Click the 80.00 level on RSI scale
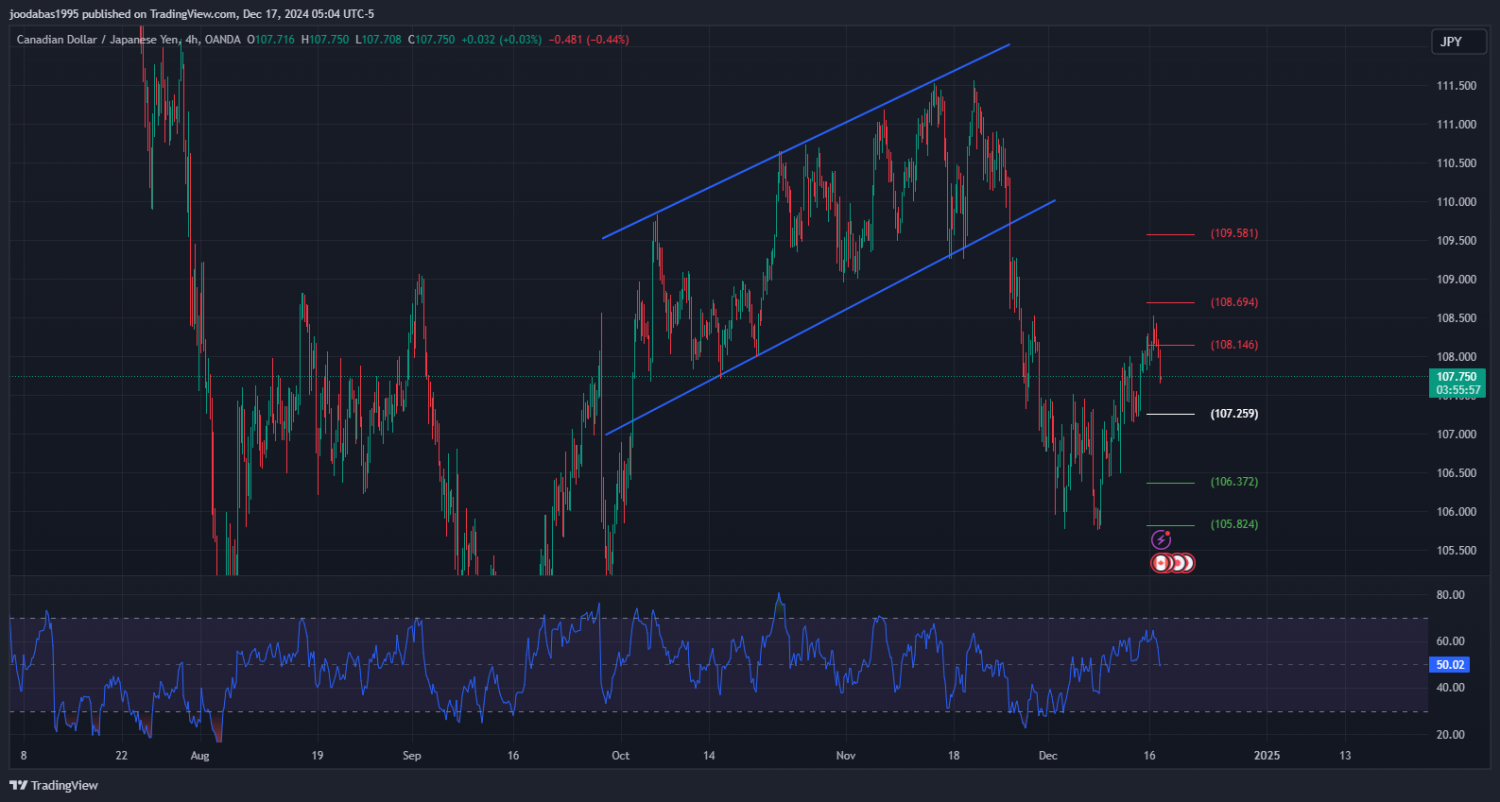The height and width of the screenshot is (802, 1500). [x=1449, y=595]
